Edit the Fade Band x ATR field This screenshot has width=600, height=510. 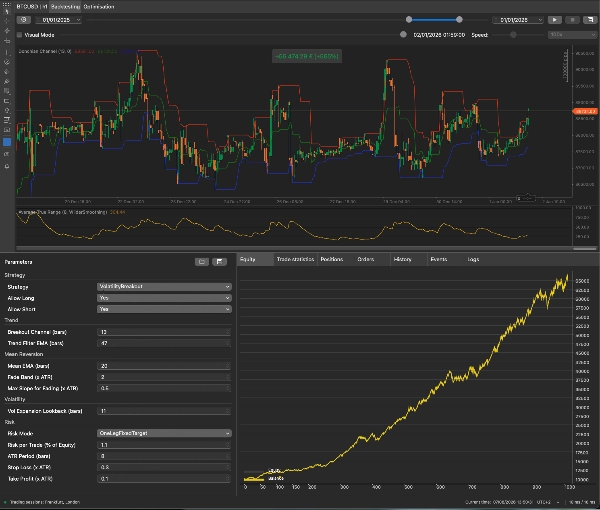tap(164, 377)
